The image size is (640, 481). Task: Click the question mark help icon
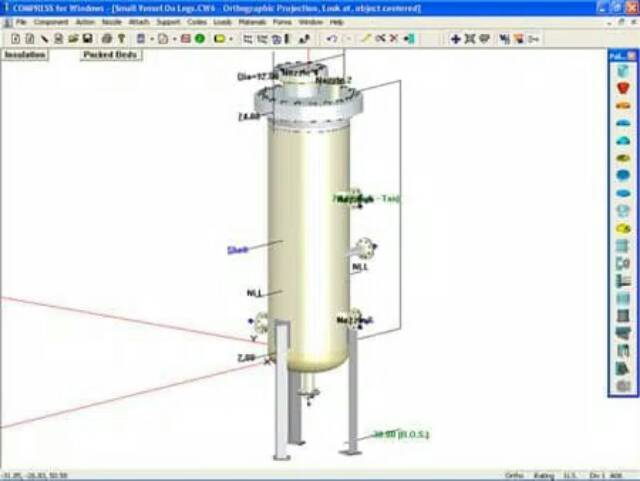tap(121, 39)
